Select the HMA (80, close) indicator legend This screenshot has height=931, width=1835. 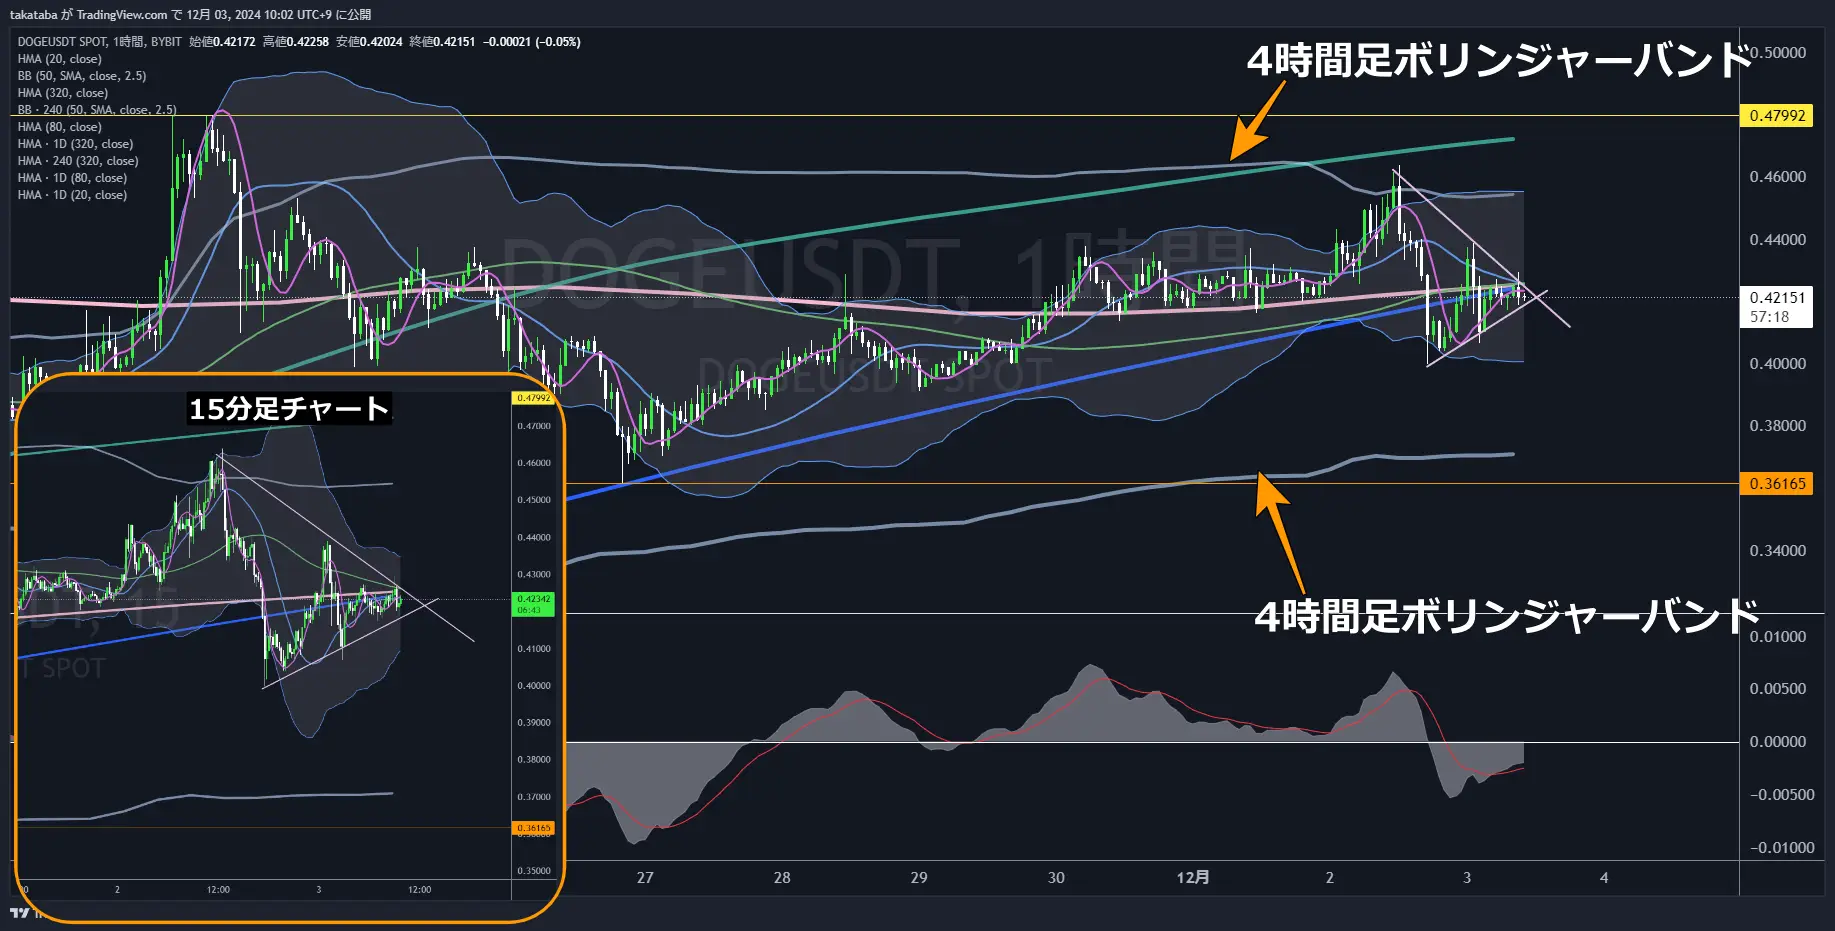(59, 127)
